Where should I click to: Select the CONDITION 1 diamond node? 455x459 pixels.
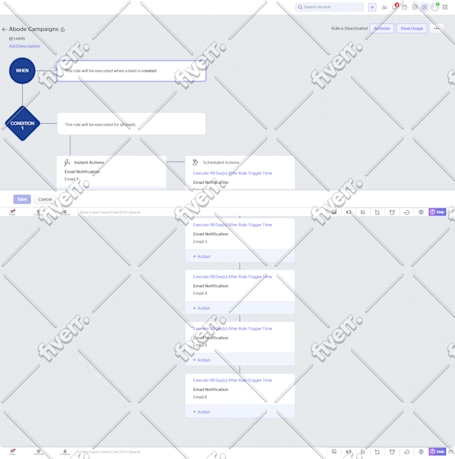tap(22, 124)
